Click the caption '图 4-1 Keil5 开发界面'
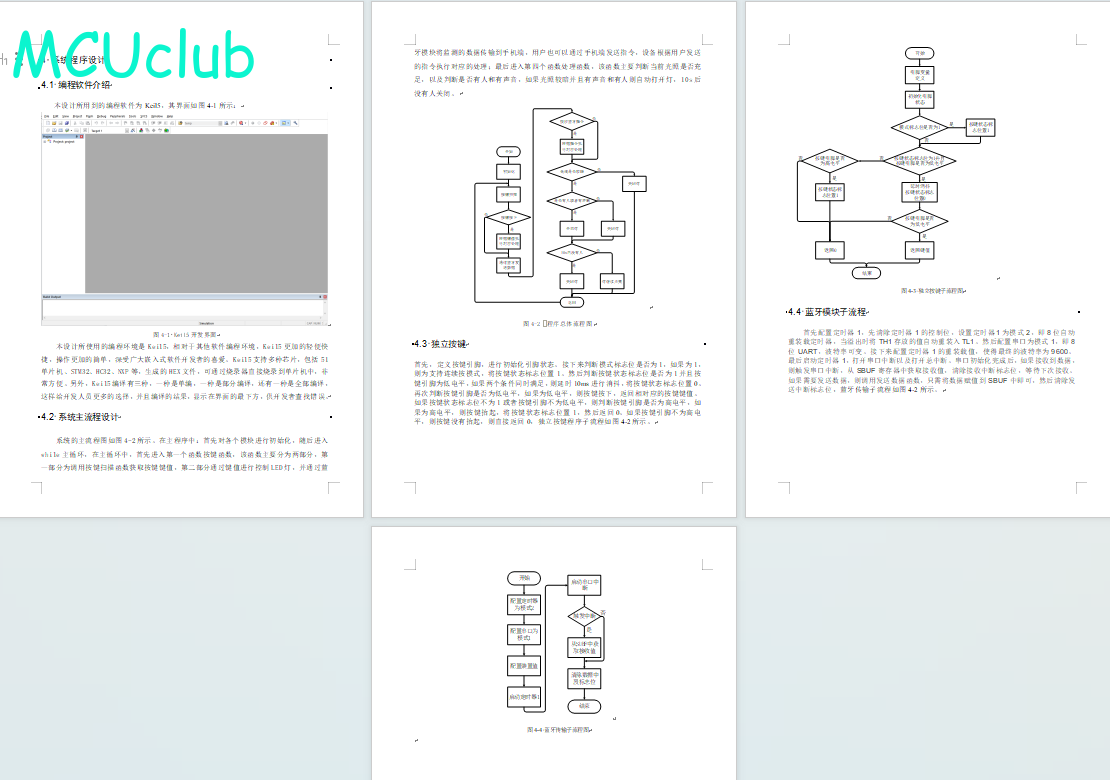Viewport: 1110px width, 780px height. click(x=187, y=335)
